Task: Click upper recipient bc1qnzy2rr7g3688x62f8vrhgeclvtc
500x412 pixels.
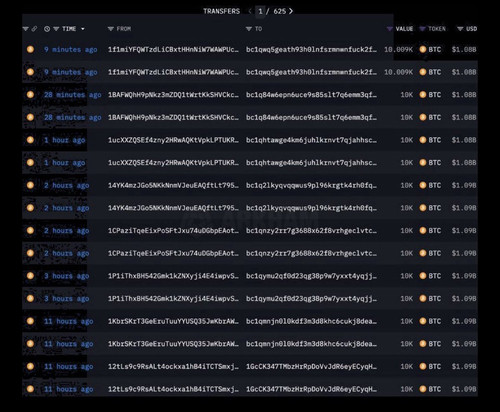Action: pyautogui.click(x=311, y=231)
